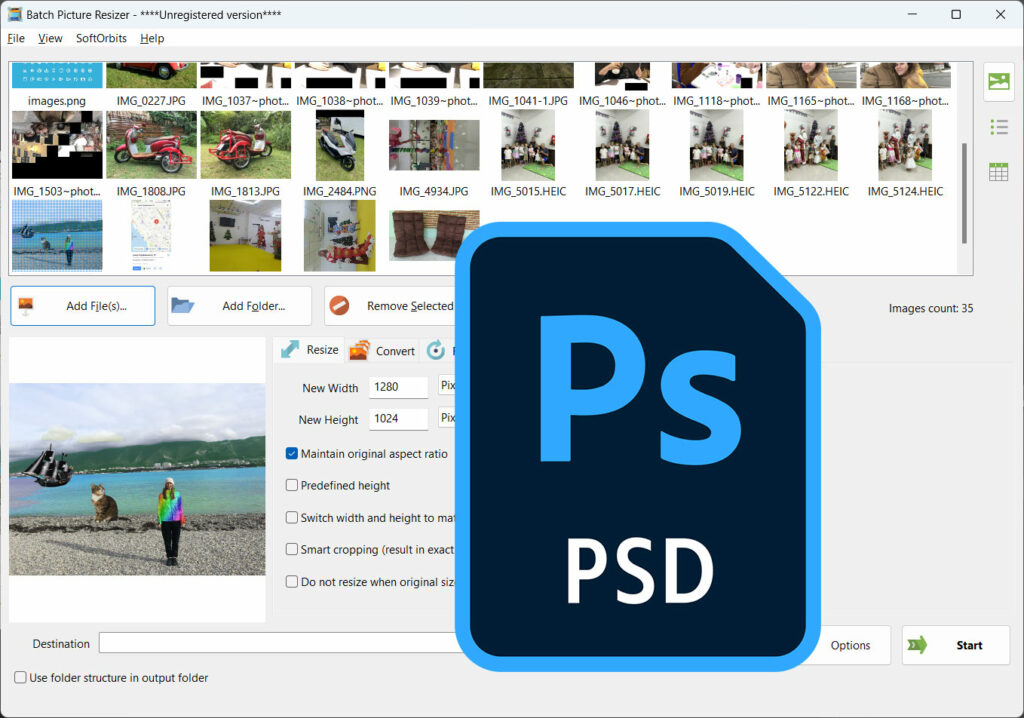
Task: Open the View menu
Action: tap(50, 38)
